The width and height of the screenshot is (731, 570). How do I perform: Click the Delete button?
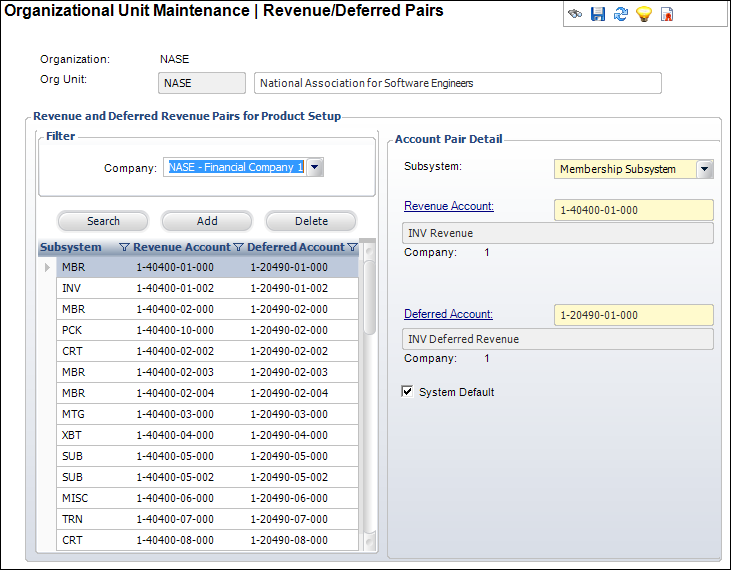pos(311,221)
